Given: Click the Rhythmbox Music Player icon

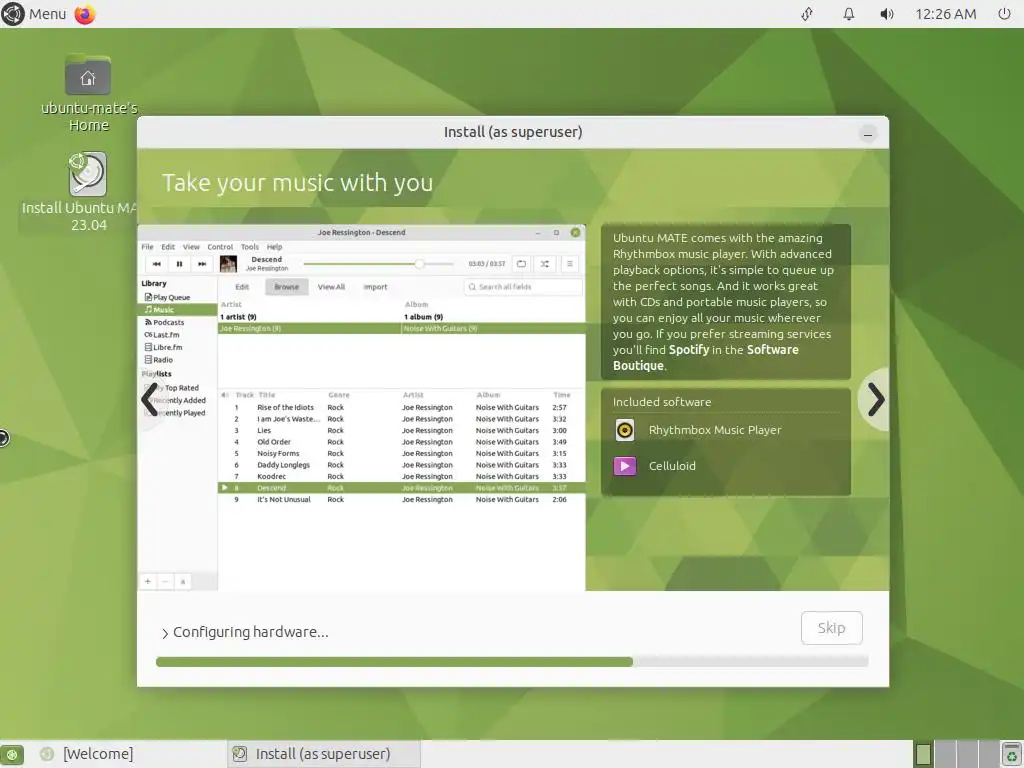Looking at the screenshot, I should click(625, 430).
